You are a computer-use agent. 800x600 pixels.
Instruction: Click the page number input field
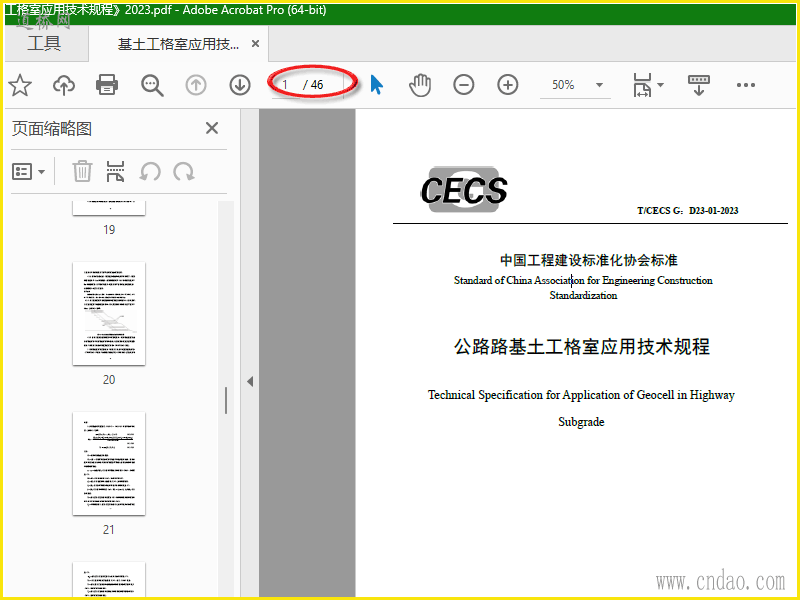(x=286, y=85)
